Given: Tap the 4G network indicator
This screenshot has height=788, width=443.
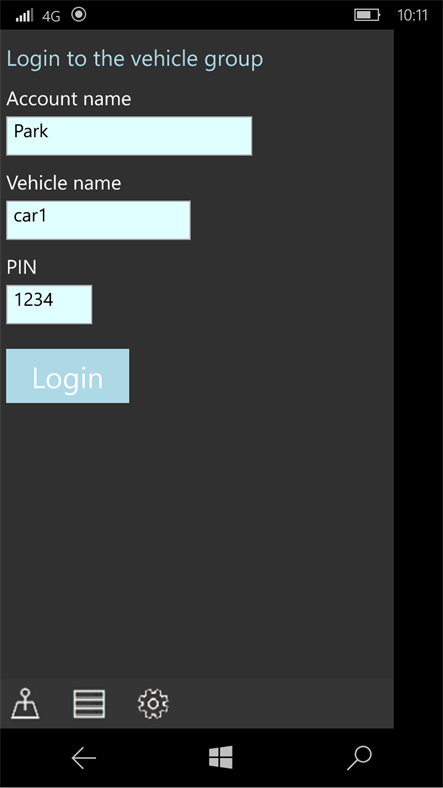Looking at the screenshot, I should click(51, 16).
